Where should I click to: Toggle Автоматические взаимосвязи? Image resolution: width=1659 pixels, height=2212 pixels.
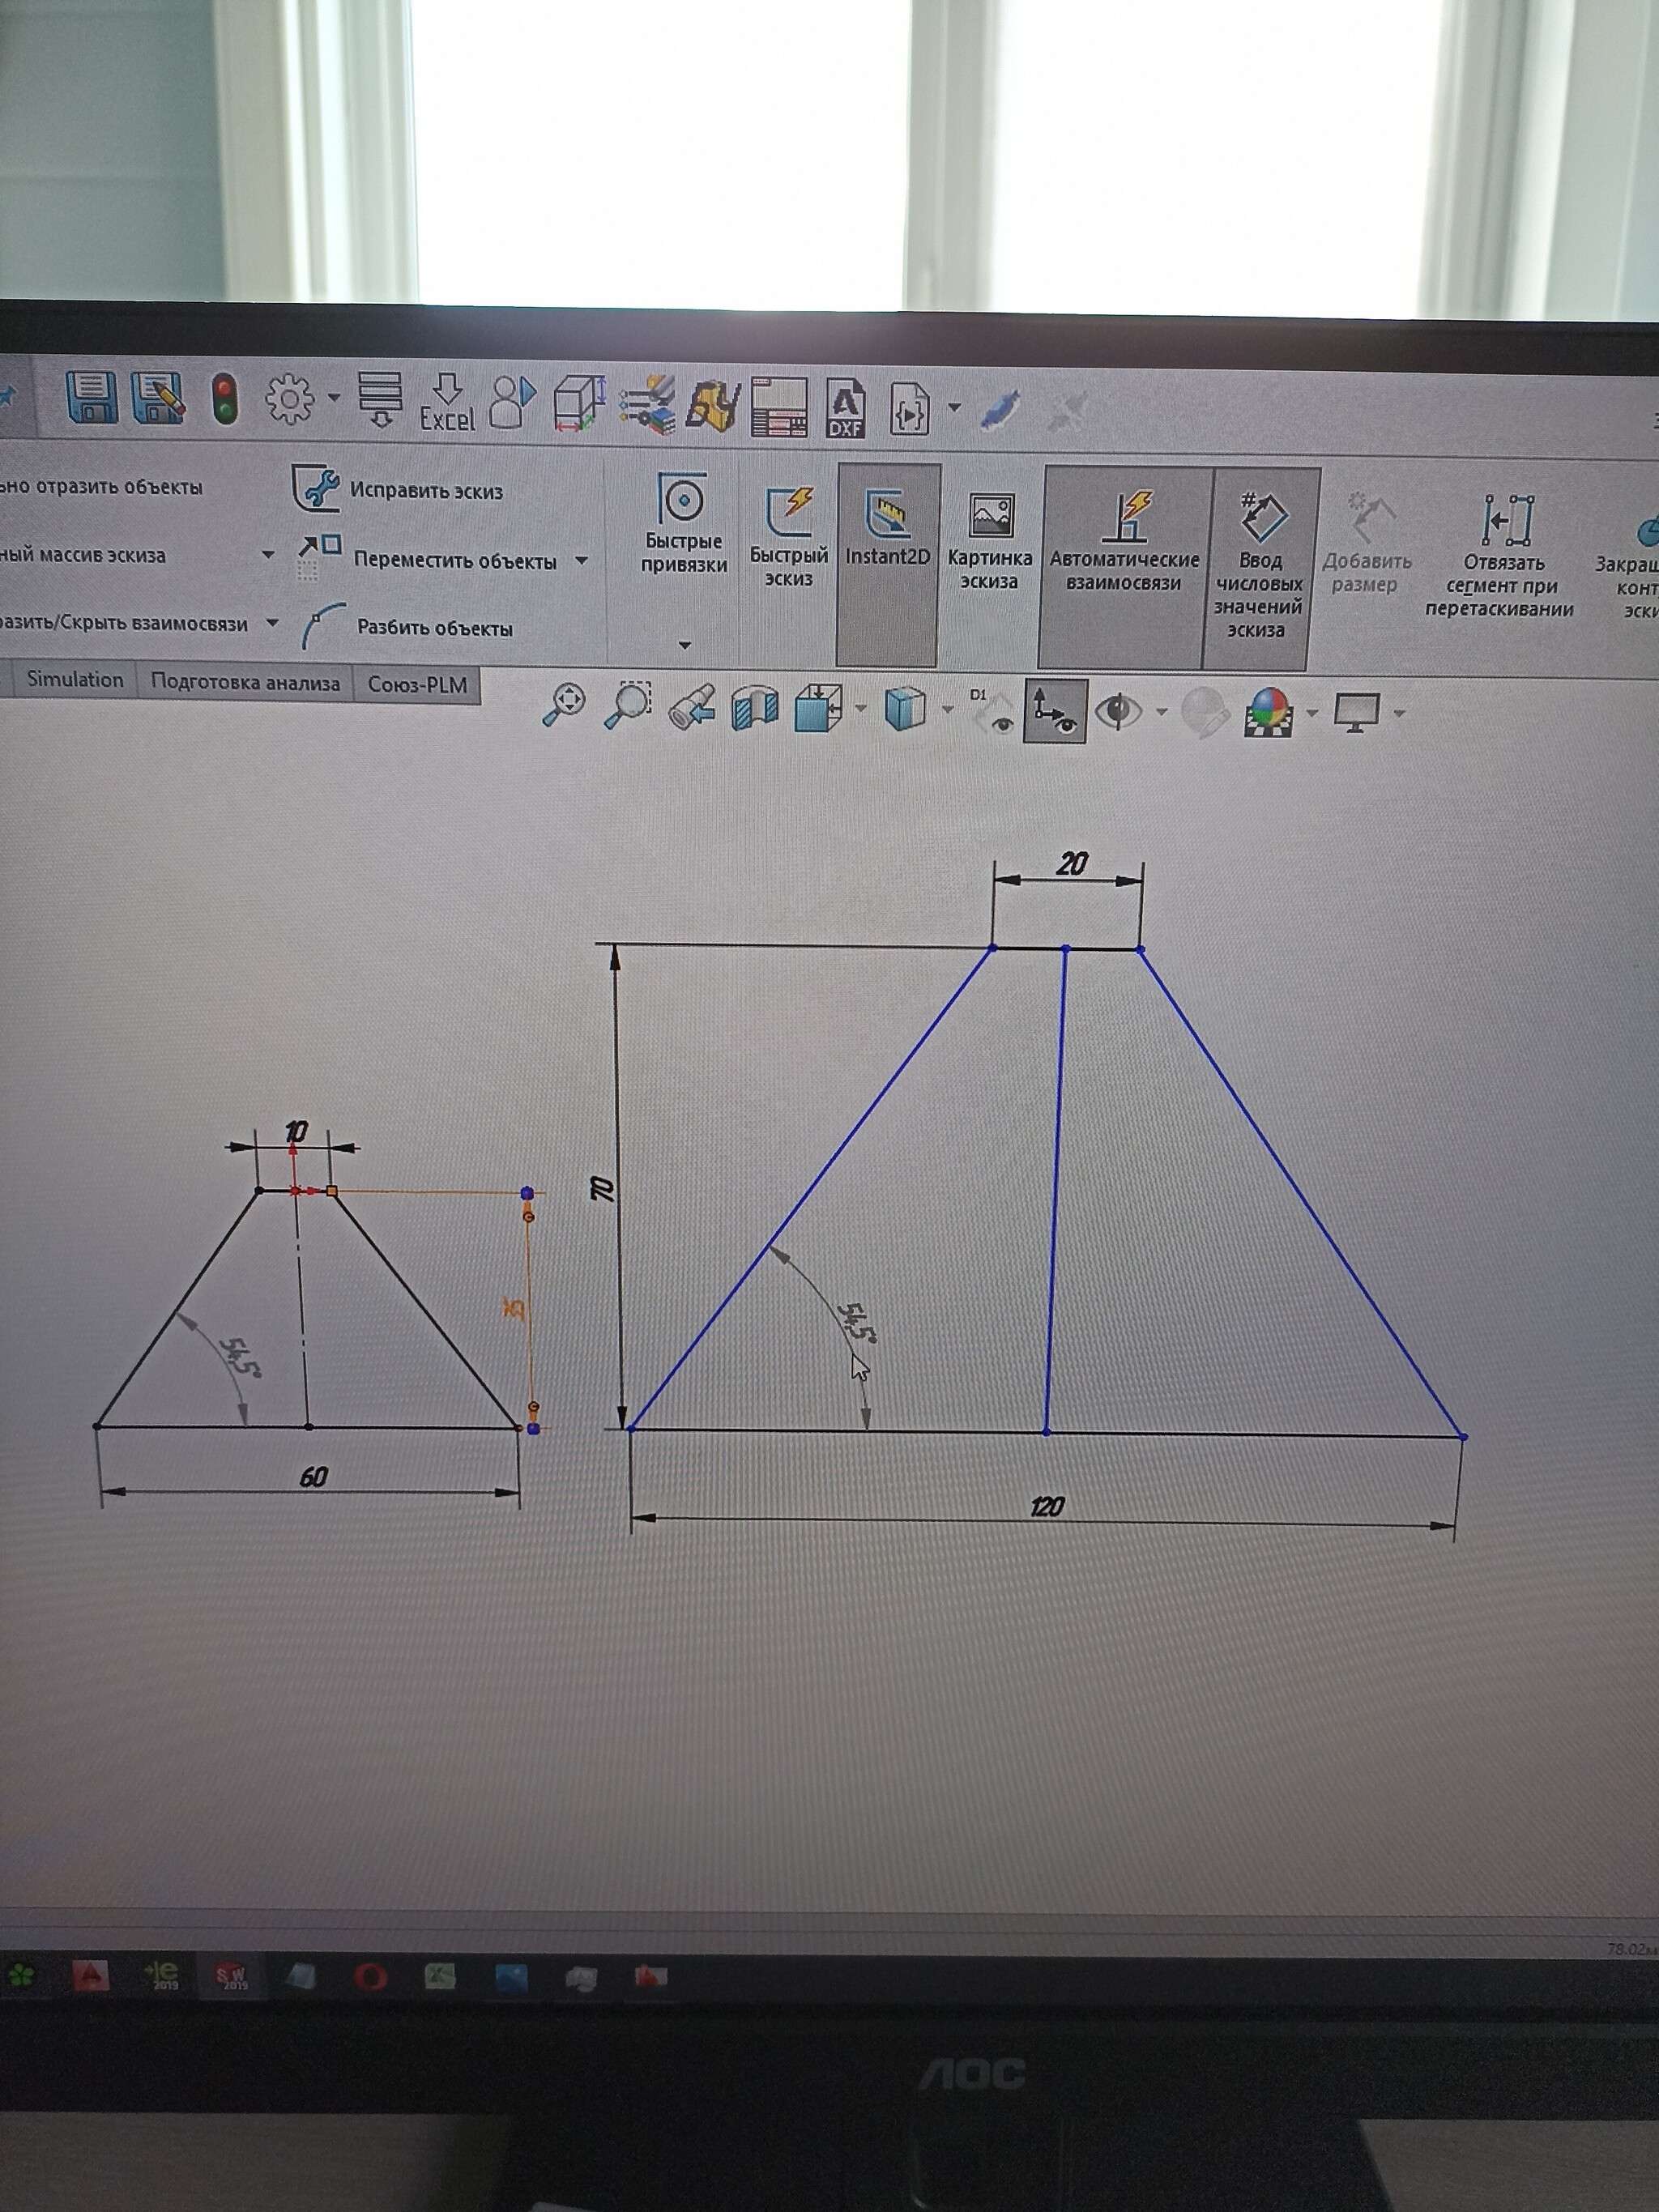tap(1124, 567)
